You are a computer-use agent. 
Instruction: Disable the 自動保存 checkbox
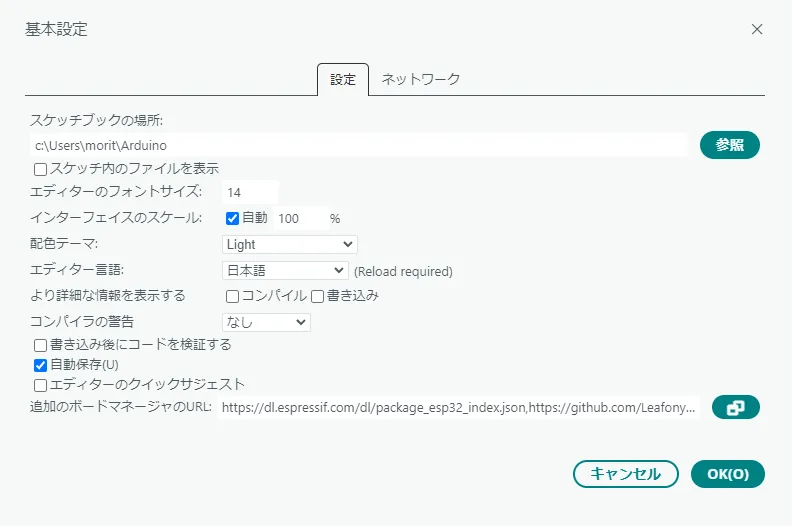tap(41, 365)
